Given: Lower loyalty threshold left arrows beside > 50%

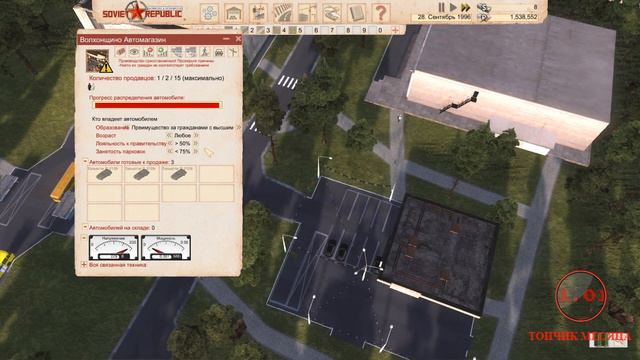Looking at the screenshot, I should point(170,143).
